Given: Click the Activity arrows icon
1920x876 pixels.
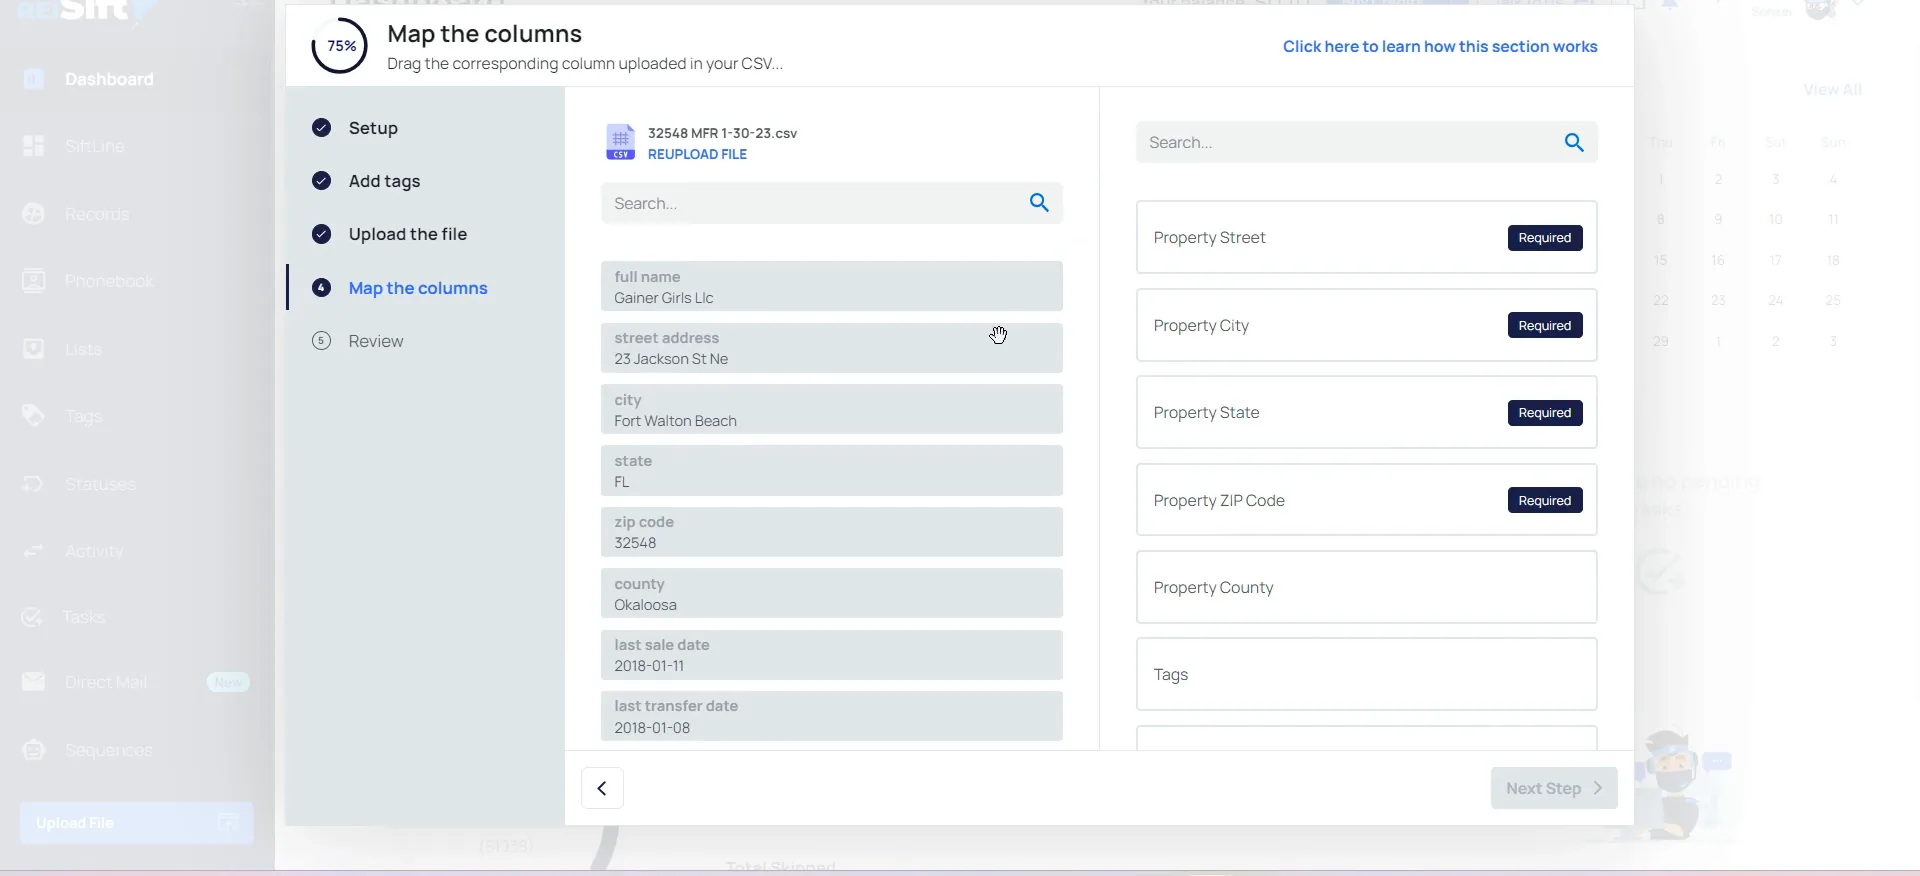Looking at the screenshot, I should pos(34,551).
